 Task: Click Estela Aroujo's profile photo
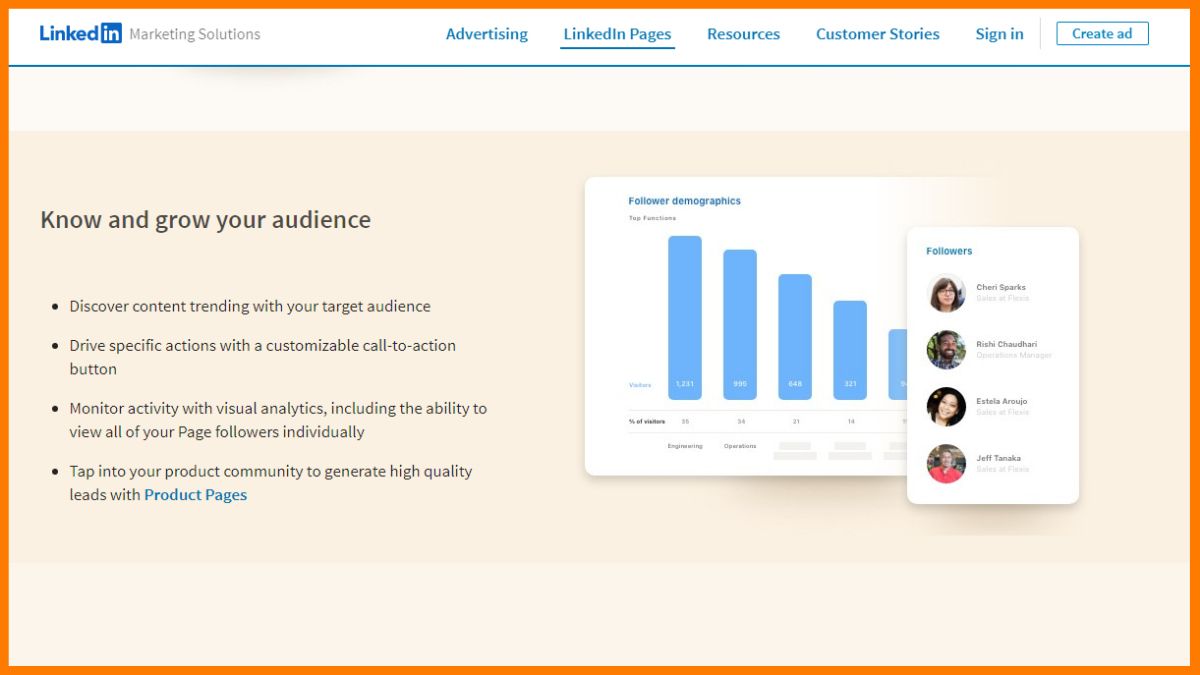point(946,407)
